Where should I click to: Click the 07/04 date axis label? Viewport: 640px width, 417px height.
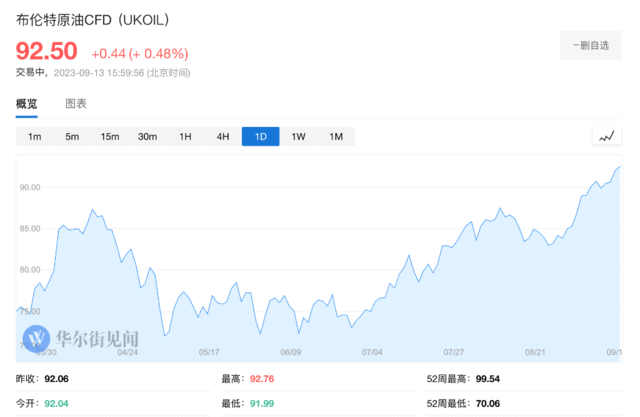point(372,352)
